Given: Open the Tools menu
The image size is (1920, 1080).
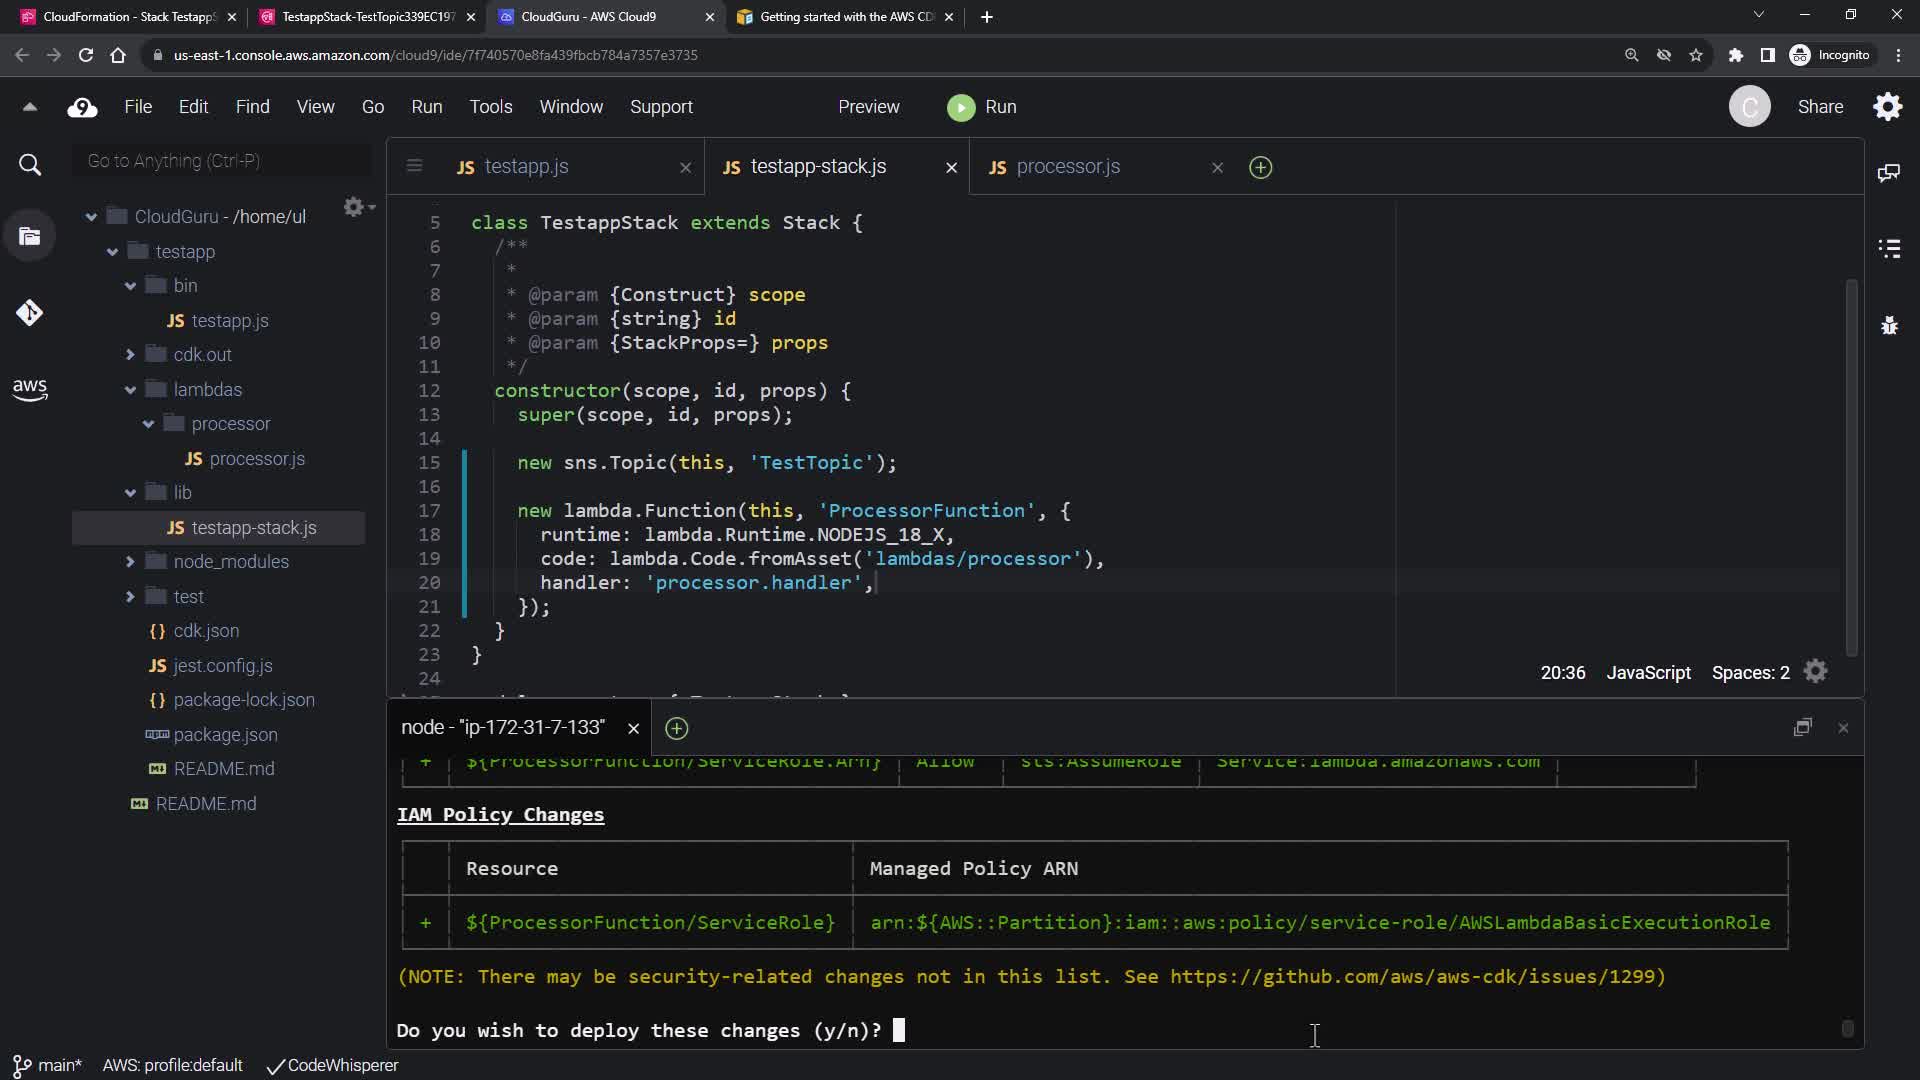Looking at the screenshot, I should pyautogui.click(x=490, y=107).
